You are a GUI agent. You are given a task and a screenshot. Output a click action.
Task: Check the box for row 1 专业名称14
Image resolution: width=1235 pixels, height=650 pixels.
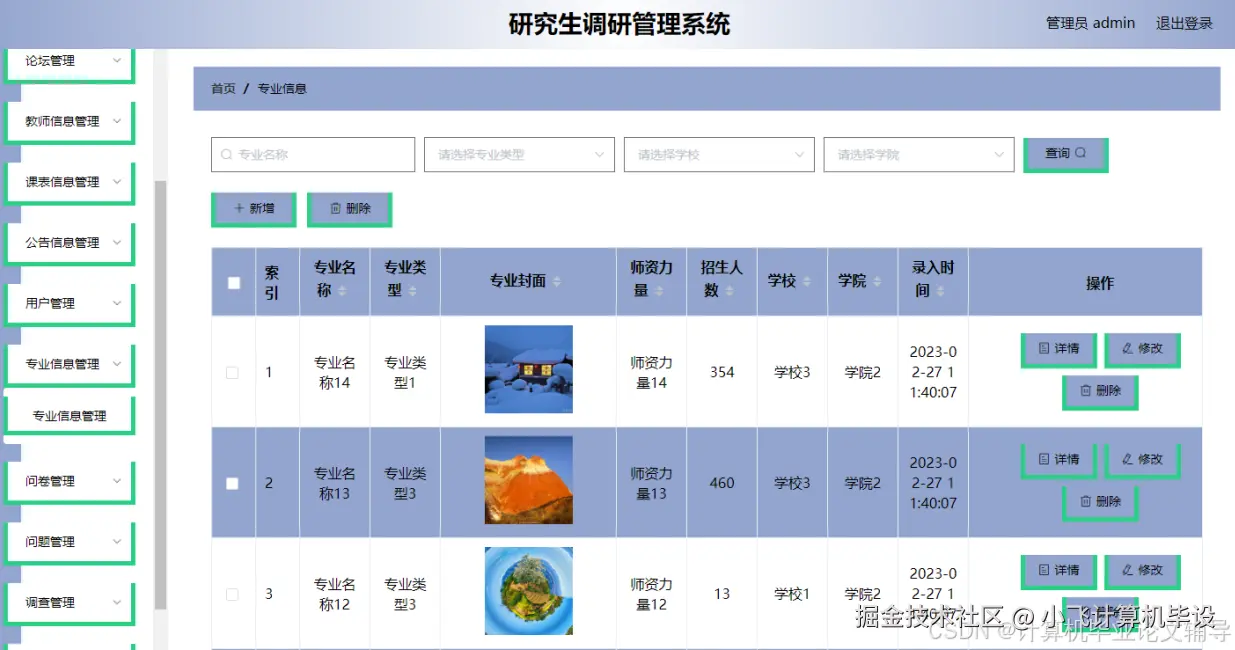(233, 372)
